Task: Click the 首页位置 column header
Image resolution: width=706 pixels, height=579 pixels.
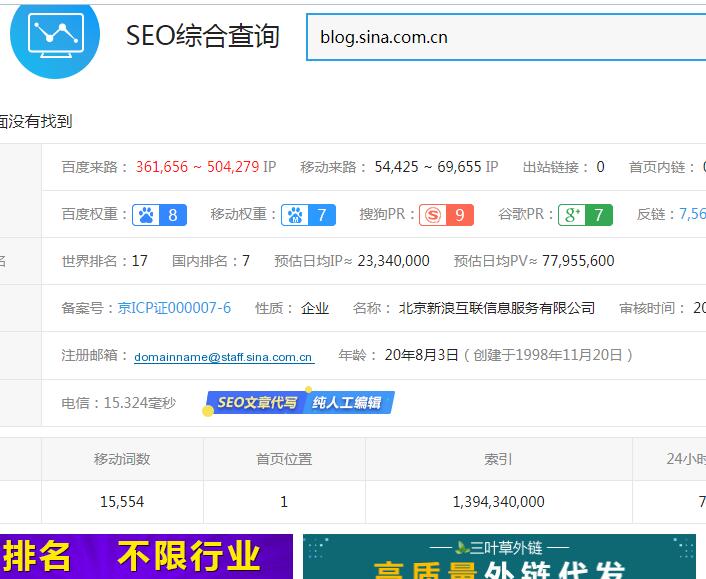Action: [x=284, y=459]
